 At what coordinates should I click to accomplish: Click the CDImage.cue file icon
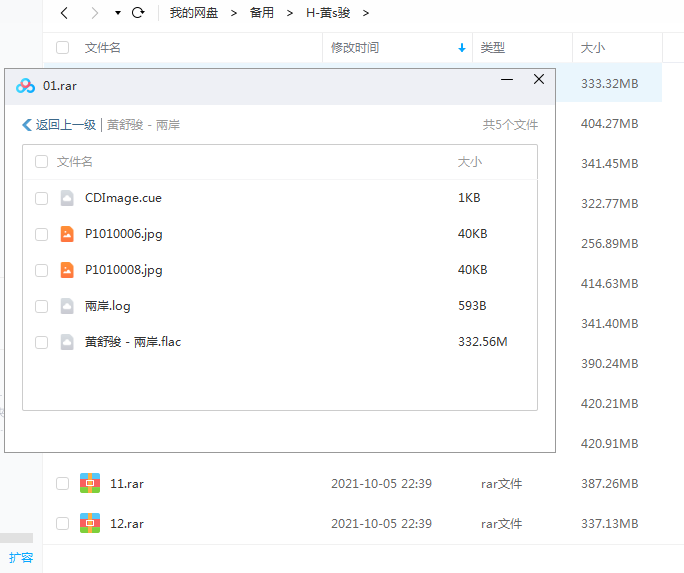click(x=67, y=198)
